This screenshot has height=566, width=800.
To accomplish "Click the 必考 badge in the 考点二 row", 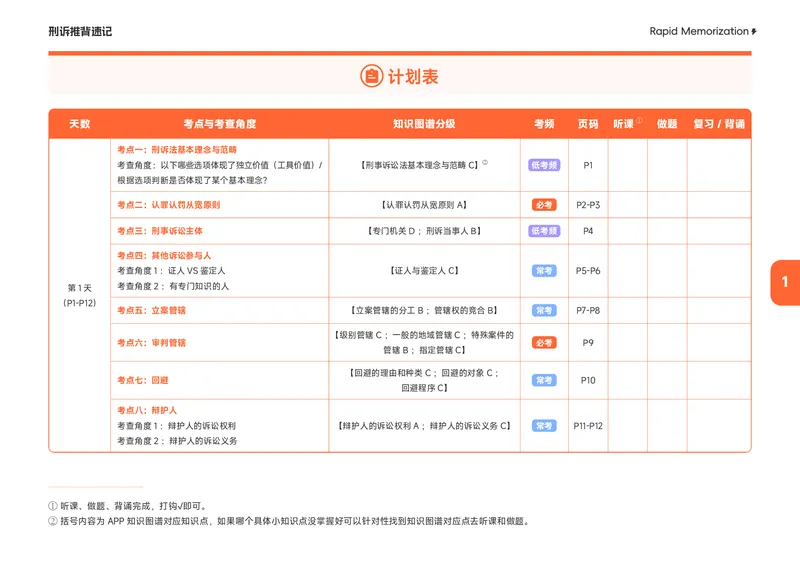I will [x=544, y=205].
